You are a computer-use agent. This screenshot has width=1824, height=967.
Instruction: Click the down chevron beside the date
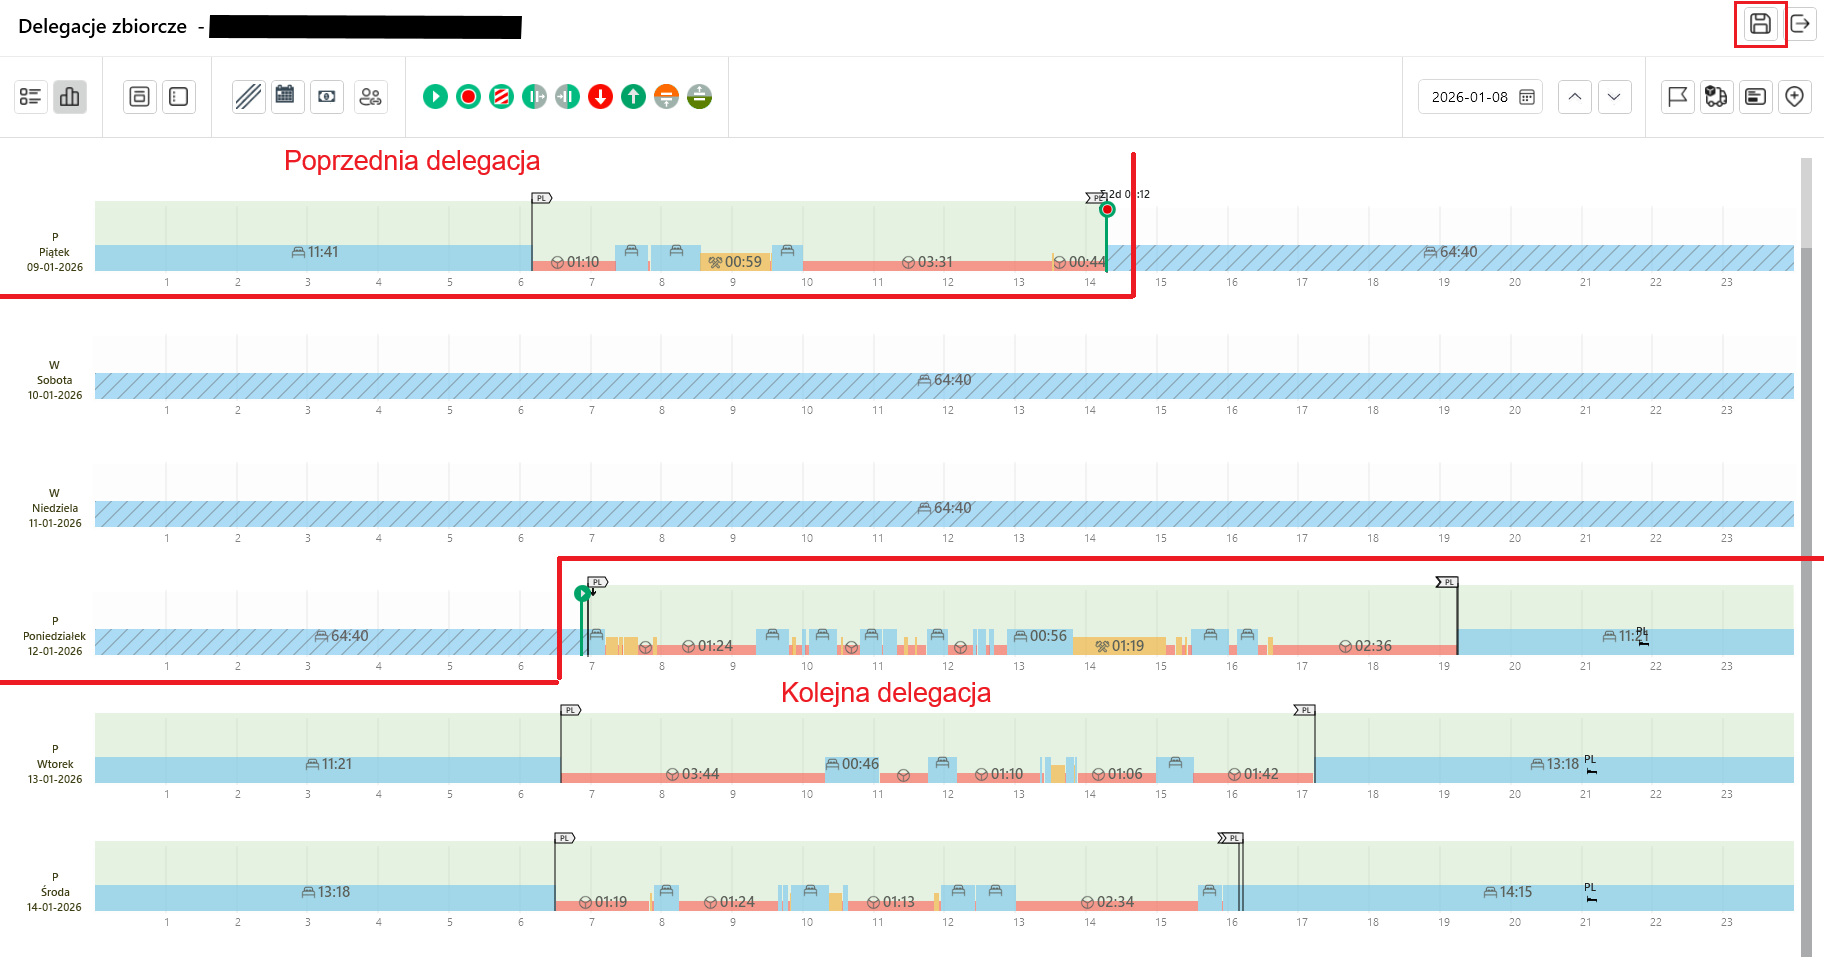1614,97
